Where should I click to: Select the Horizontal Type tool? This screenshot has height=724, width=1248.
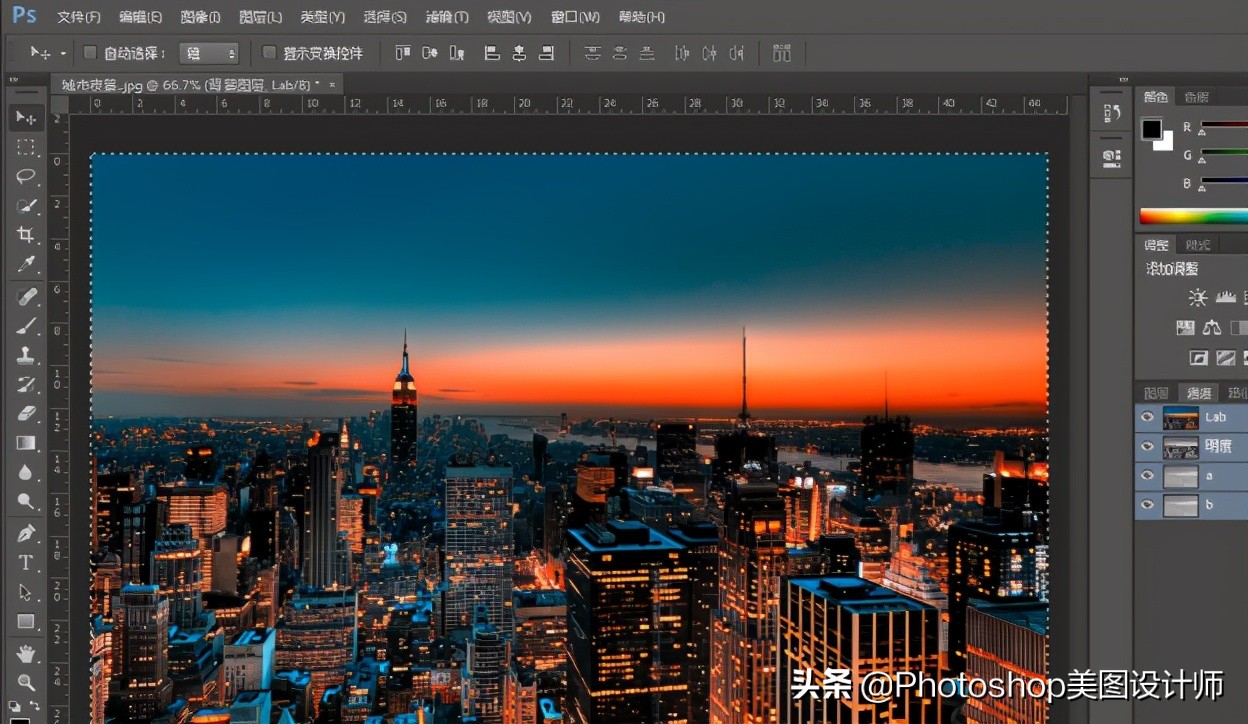pyautogui.click(x=25, y=561)
